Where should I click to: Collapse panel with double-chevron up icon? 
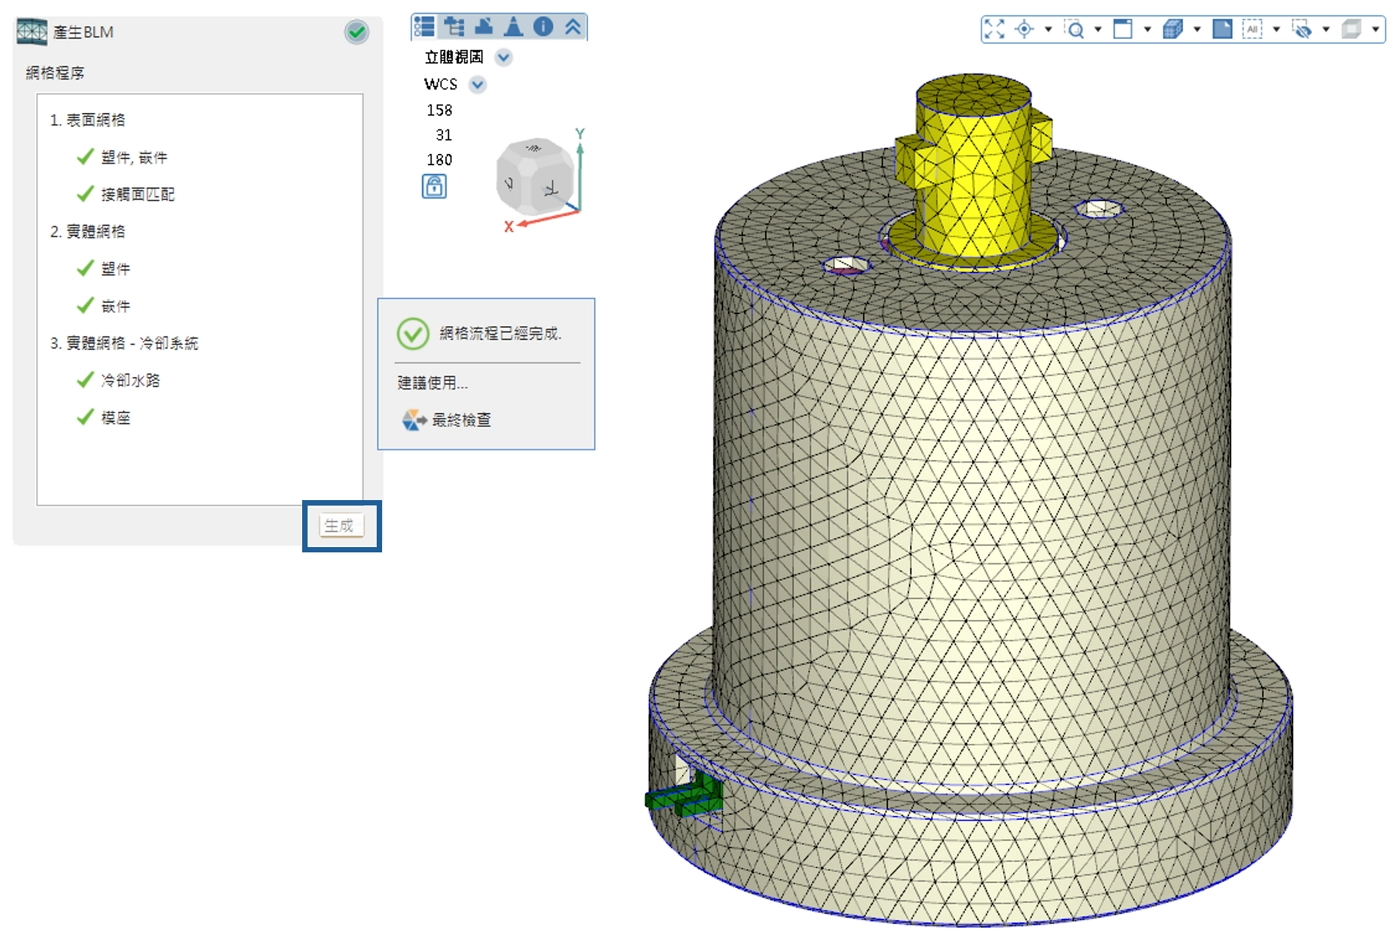click(573, 27)
